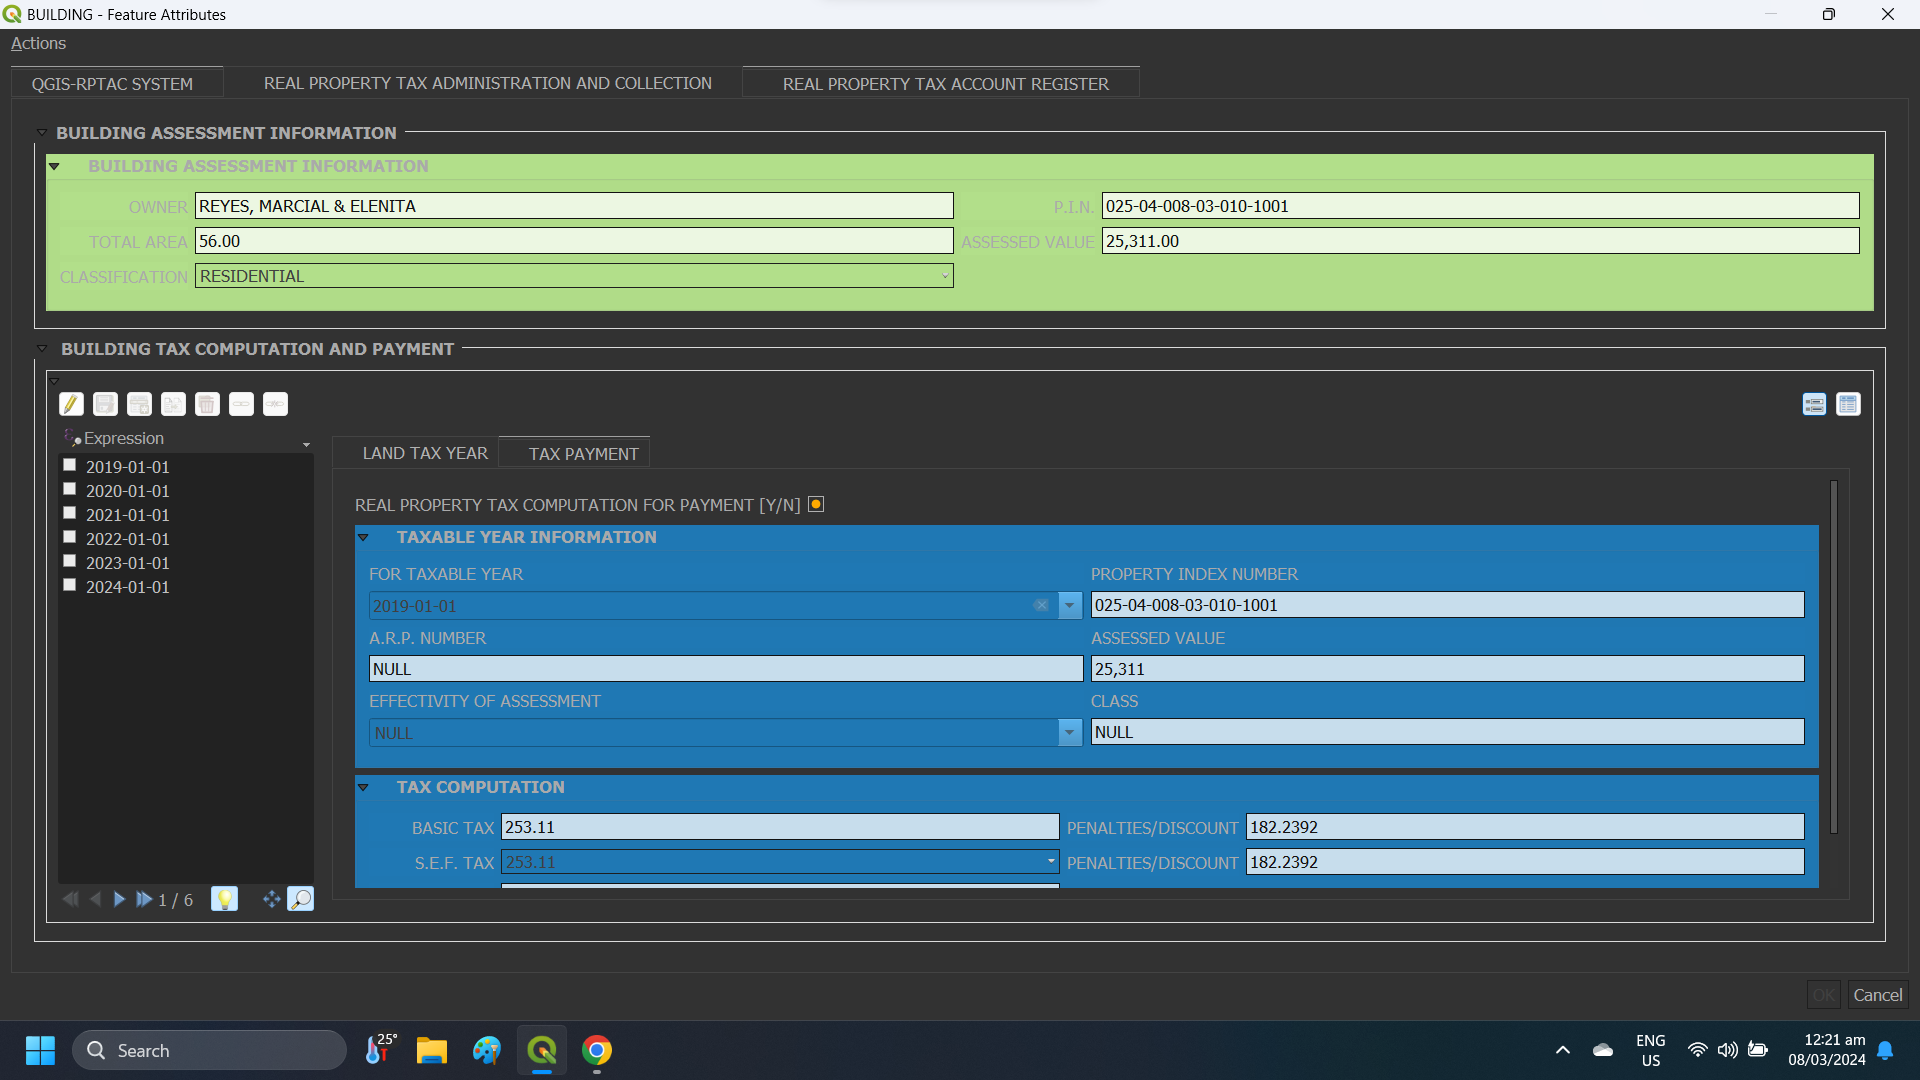
Task: Open the FOR TAXABLE YEAR dropdown
Action: 1069,605
